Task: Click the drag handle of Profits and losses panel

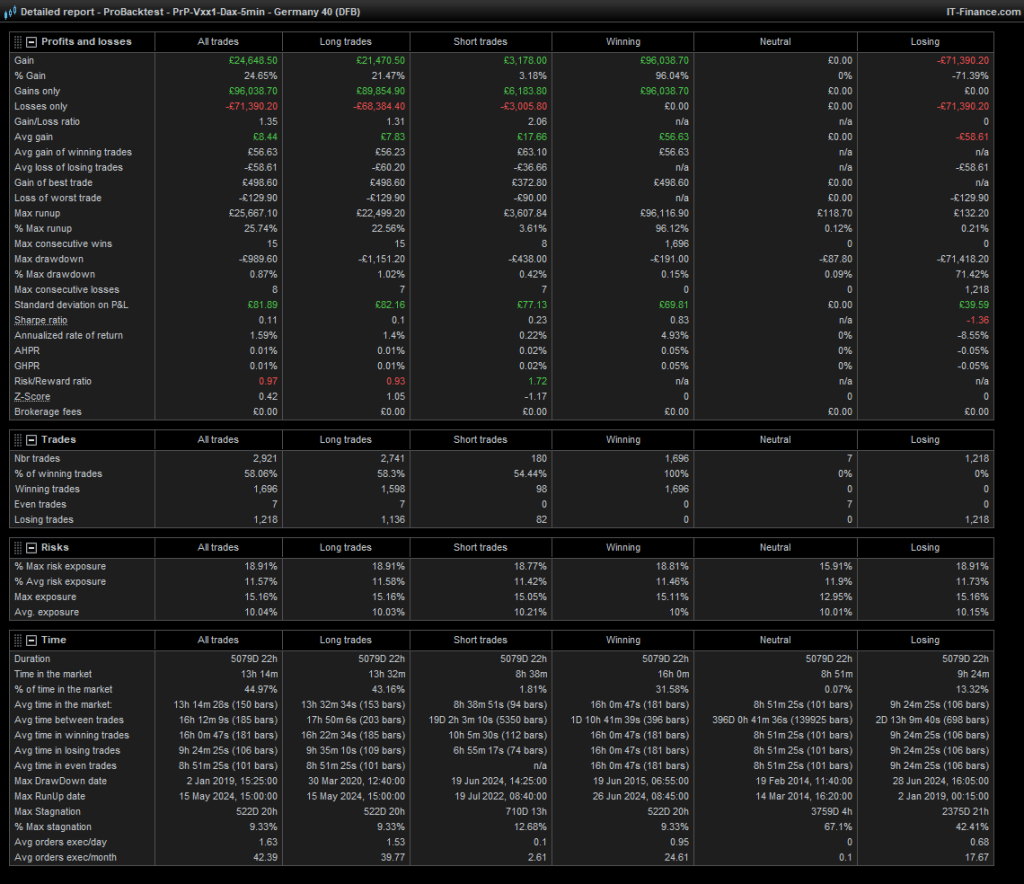Action: click(x=18, y=41)
